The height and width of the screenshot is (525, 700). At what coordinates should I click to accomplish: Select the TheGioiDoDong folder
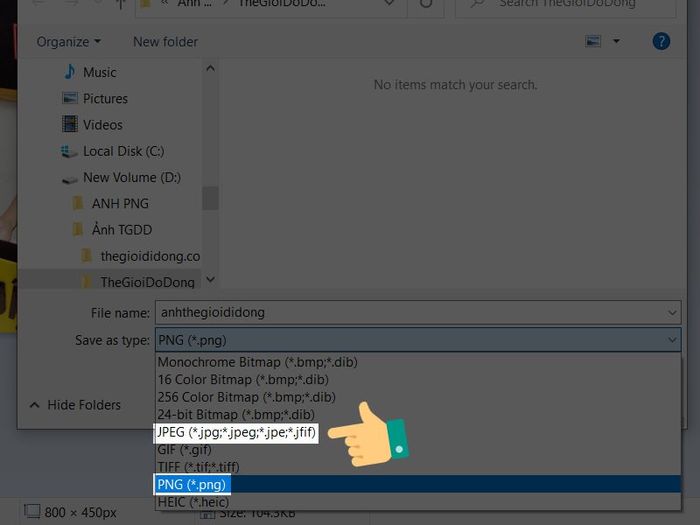147,282
